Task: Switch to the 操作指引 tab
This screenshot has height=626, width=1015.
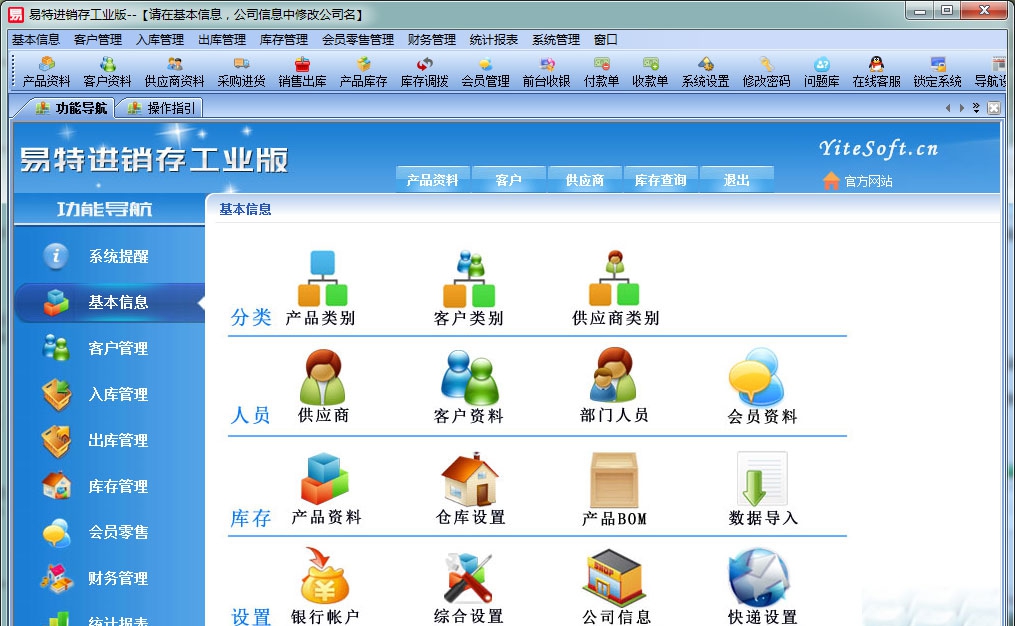Action: [159, 107]
